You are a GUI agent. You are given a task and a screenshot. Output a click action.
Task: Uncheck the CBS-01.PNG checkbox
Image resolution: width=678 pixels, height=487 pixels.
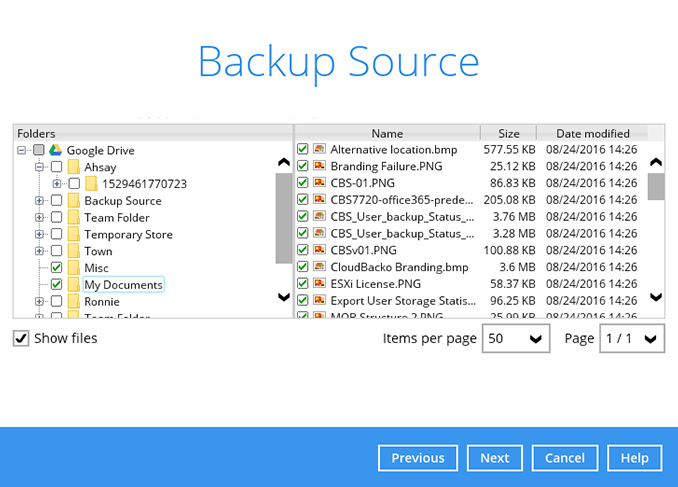coord(302,183)
